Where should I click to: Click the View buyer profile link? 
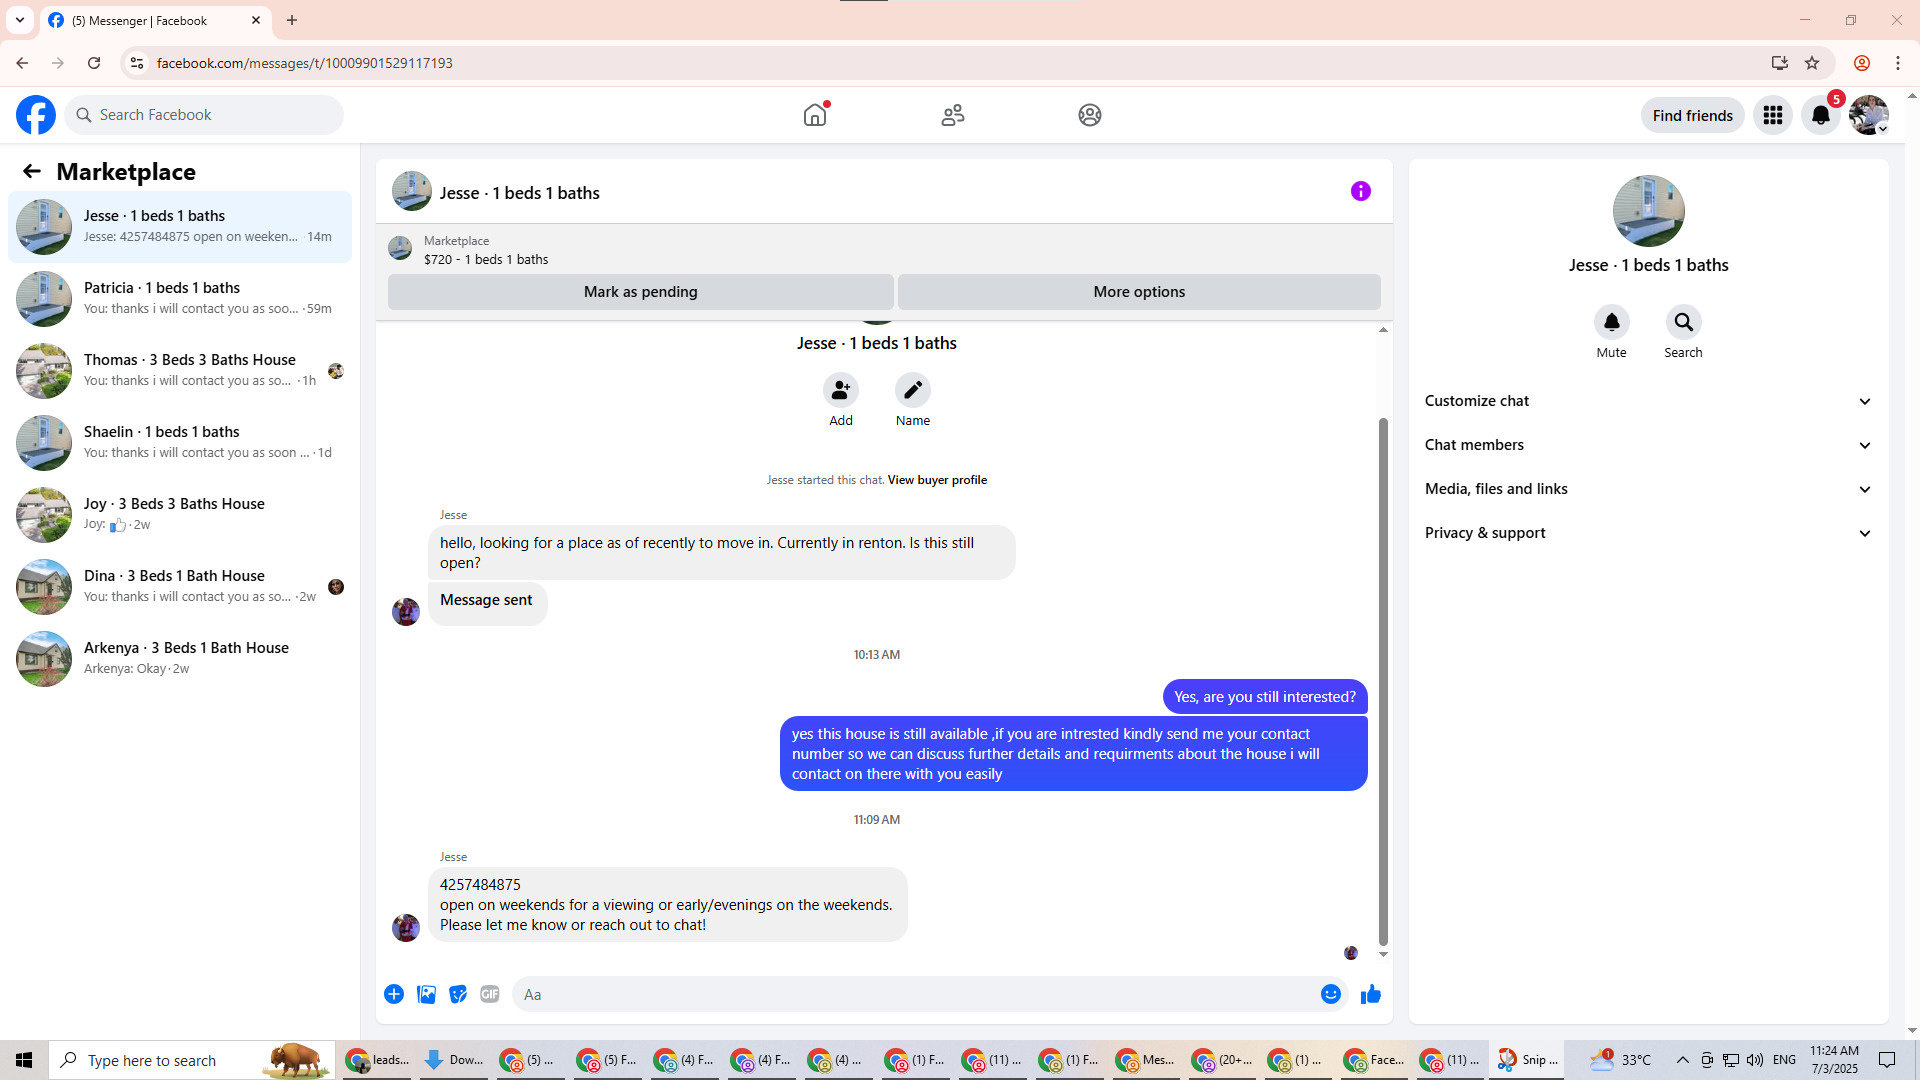937,480
